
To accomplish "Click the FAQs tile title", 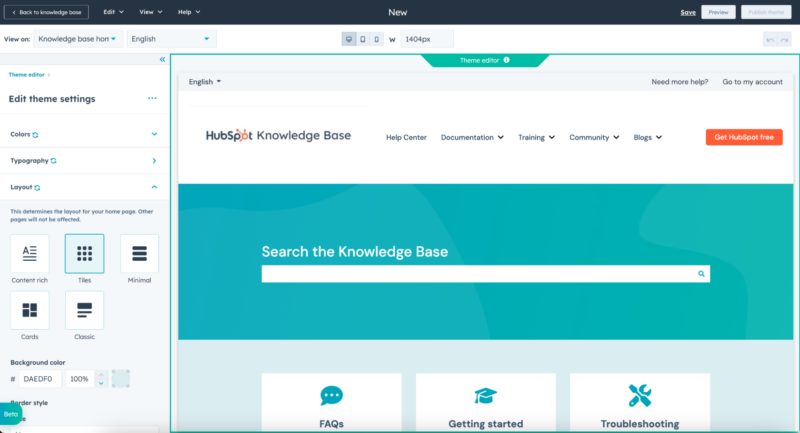I will (x=332, y=424).
